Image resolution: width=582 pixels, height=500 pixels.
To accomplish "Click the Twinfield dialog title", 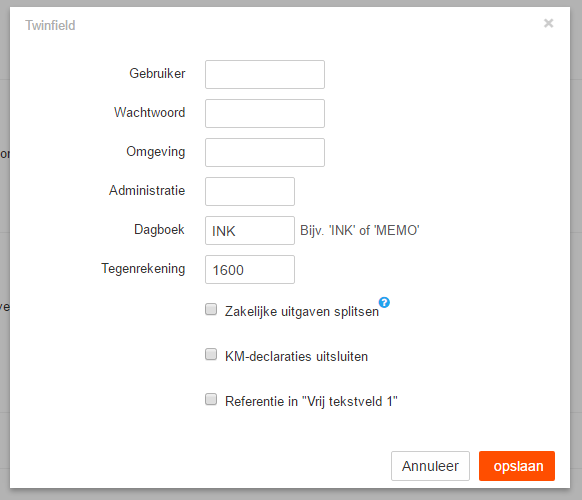I will coord(50,26).
